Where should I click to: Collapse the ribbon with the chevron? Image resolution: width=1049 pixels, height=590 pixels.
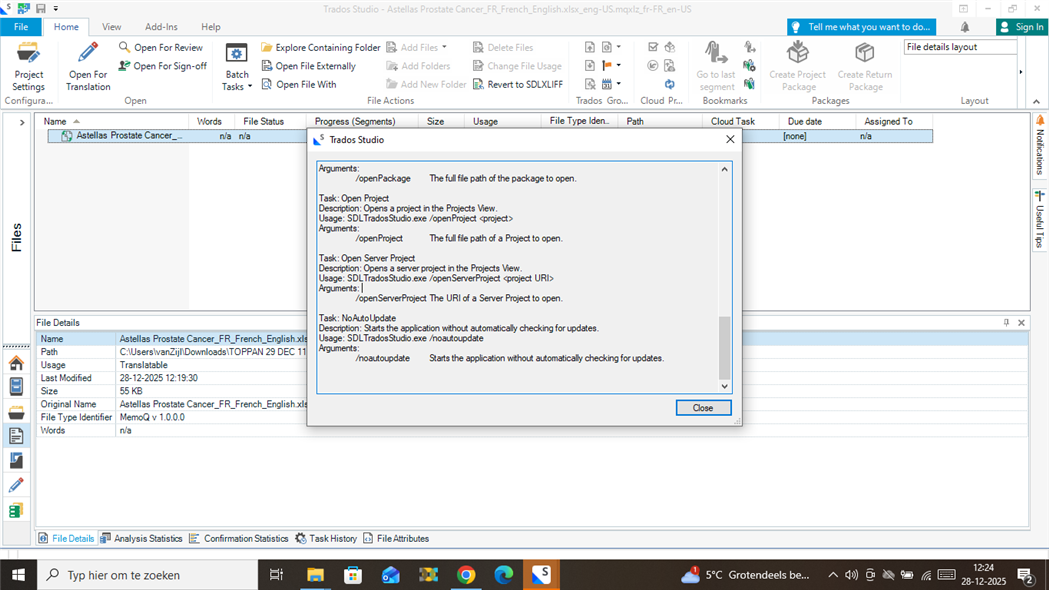(1037, 101)
